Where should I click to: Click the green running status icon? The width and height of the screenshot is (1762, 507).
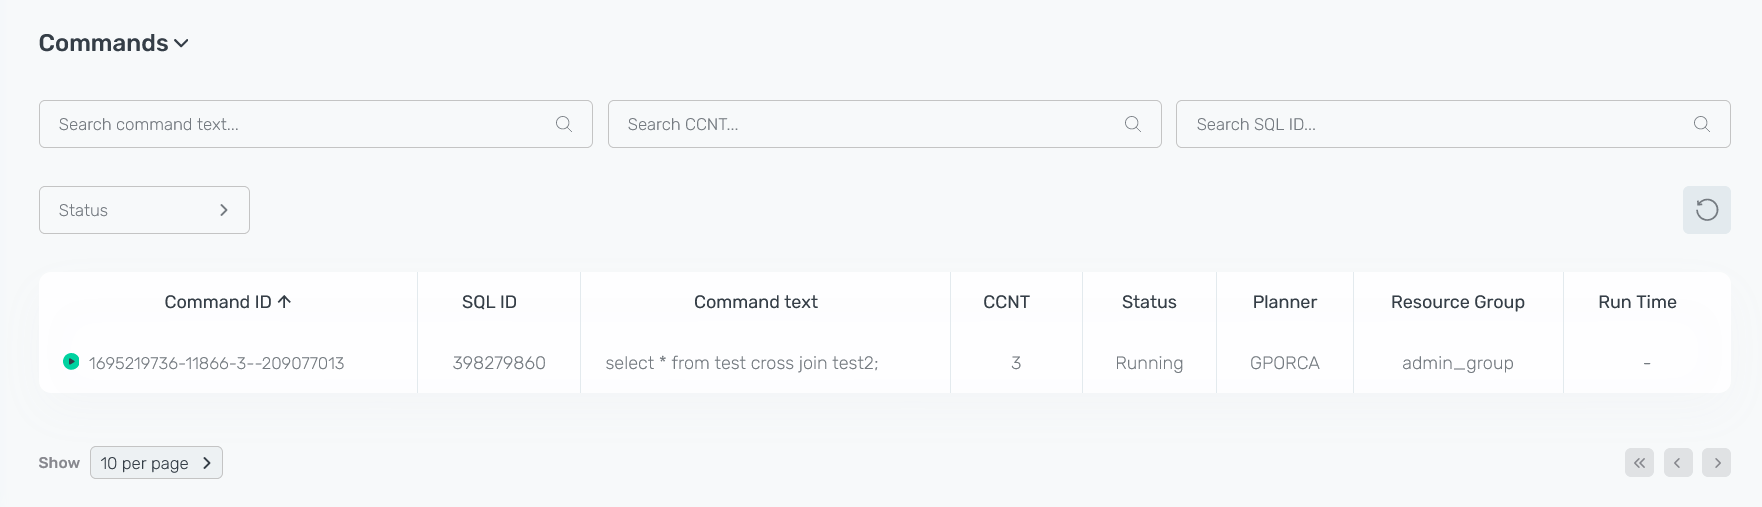coord(71,362)
